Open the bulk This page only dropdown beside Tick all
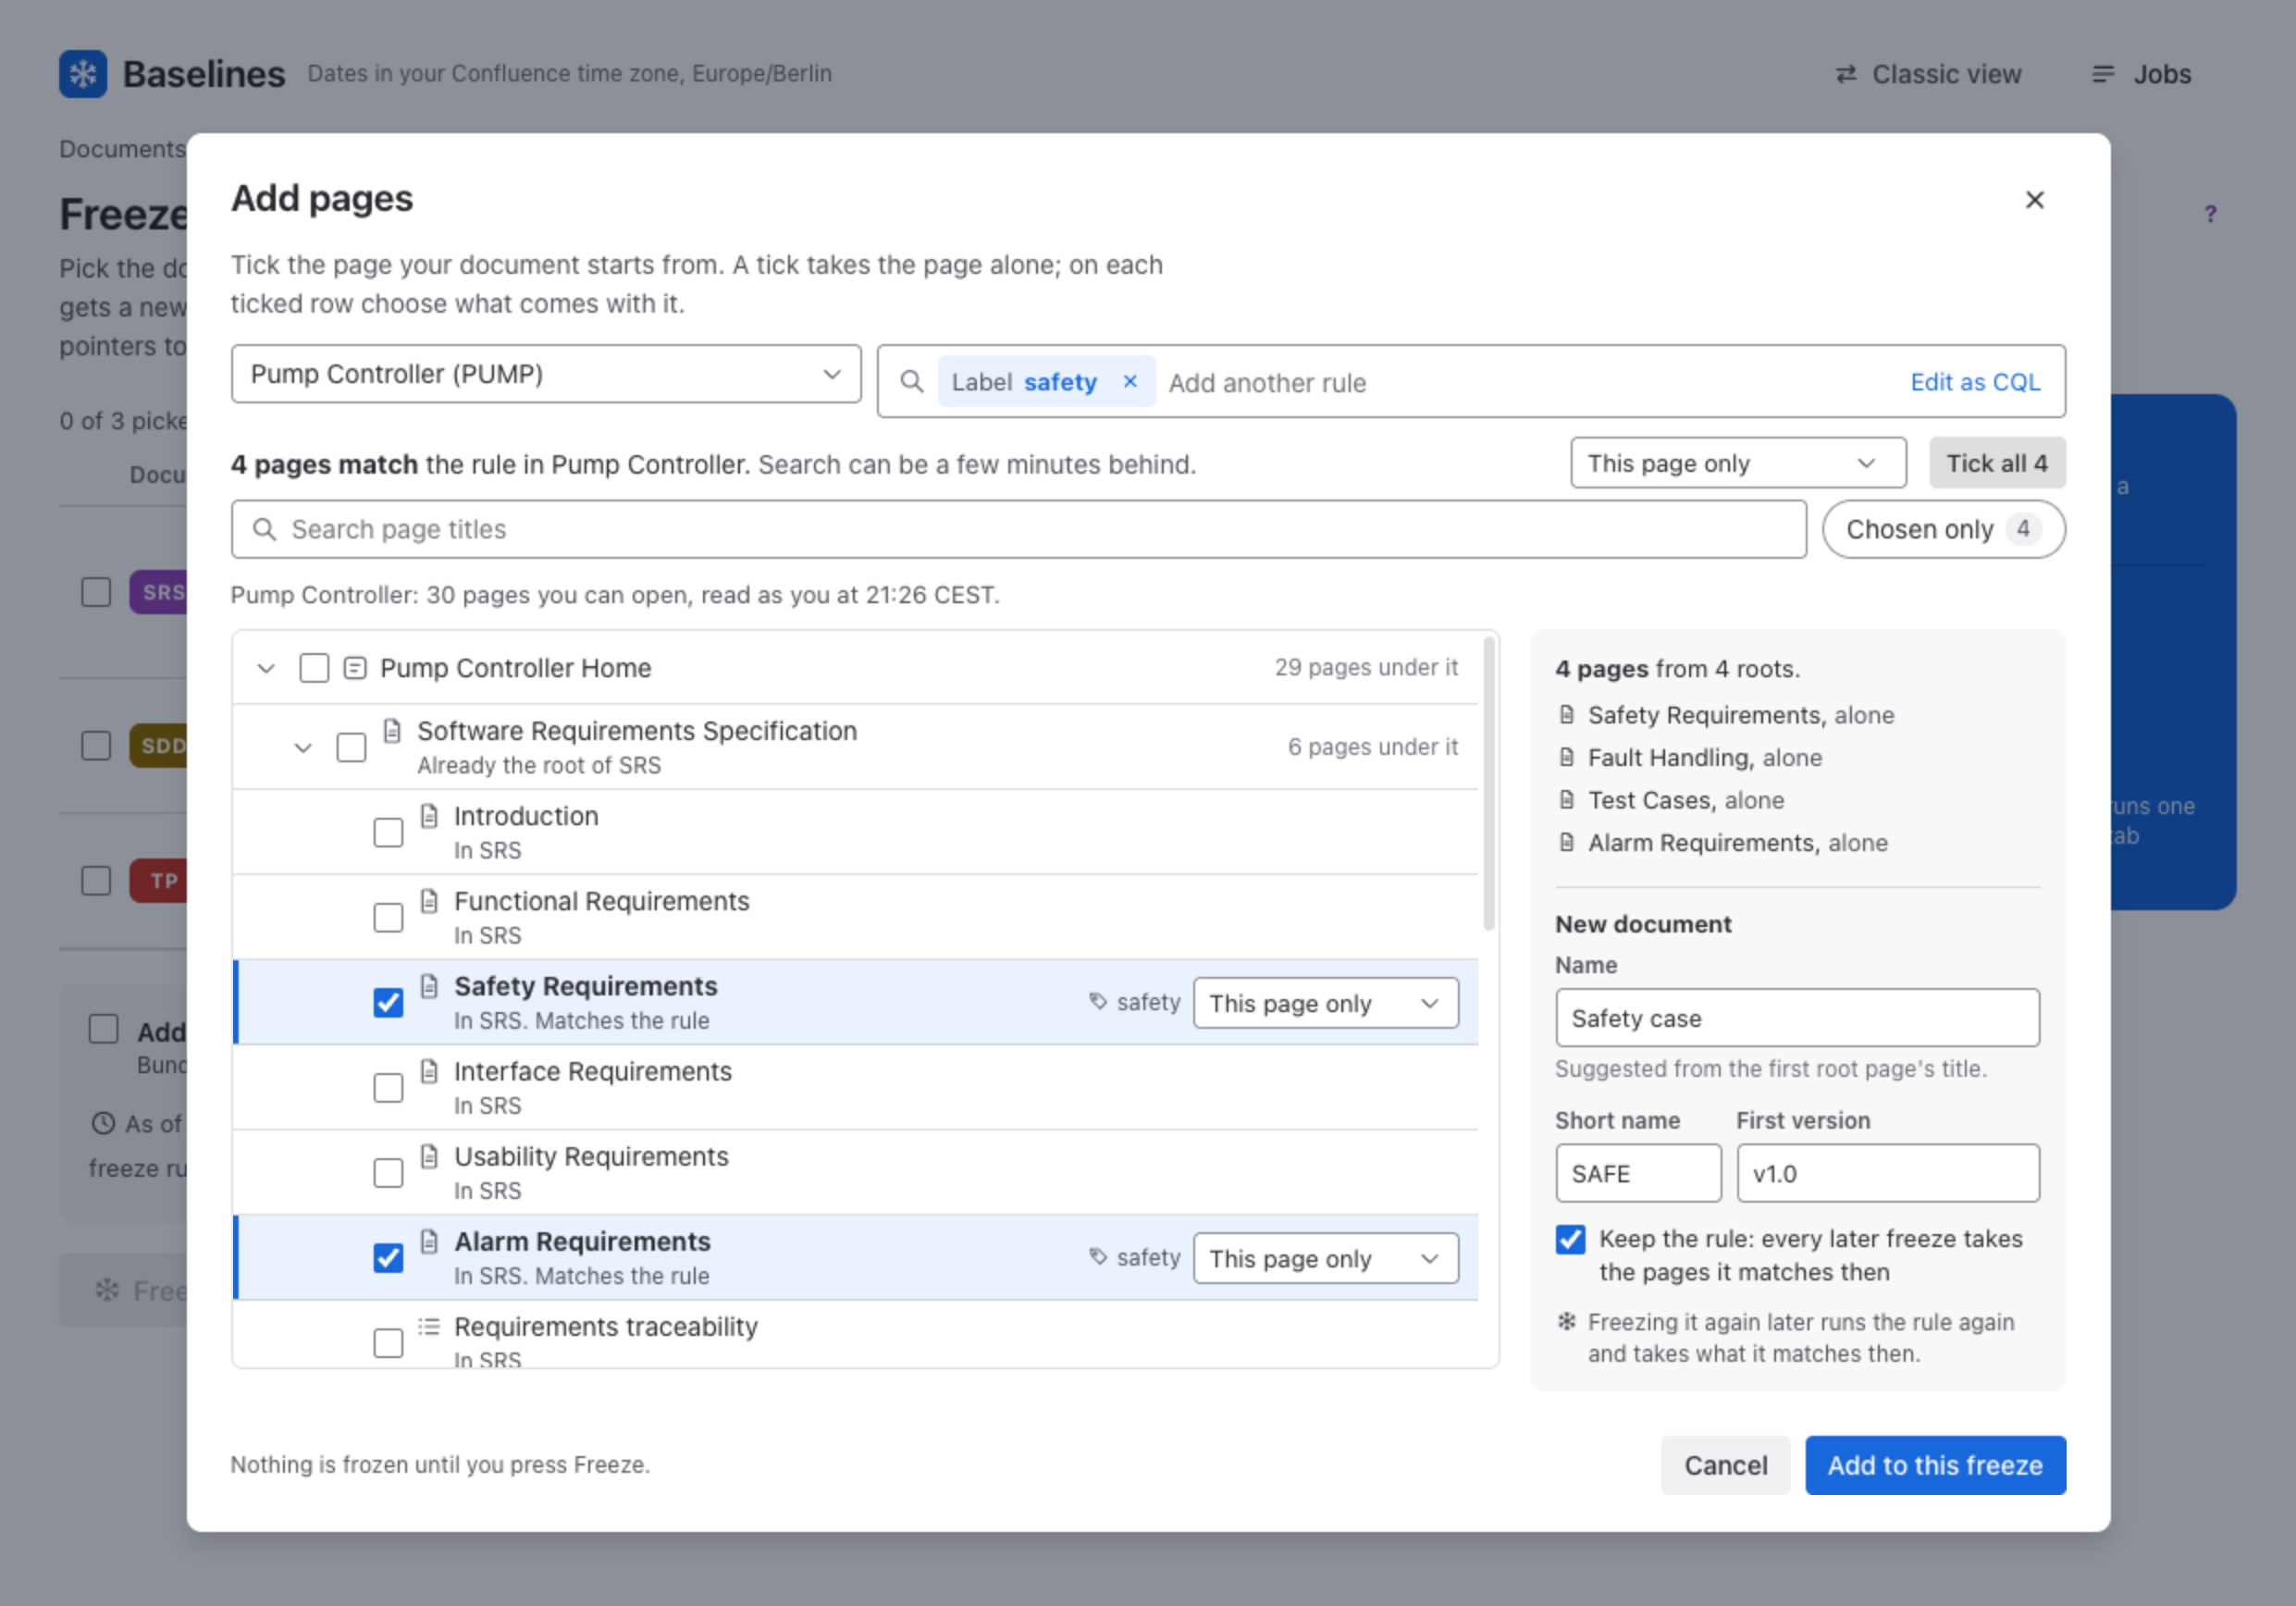 pos(1738,463)
